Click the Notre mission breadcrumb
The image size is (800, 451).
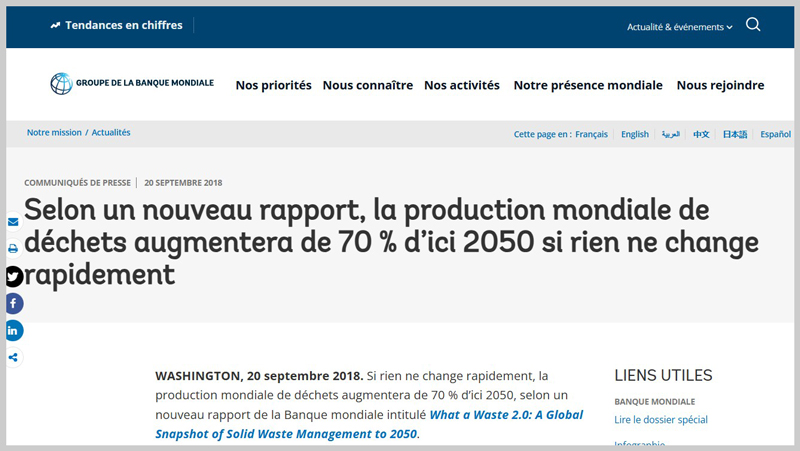point(52,133)
